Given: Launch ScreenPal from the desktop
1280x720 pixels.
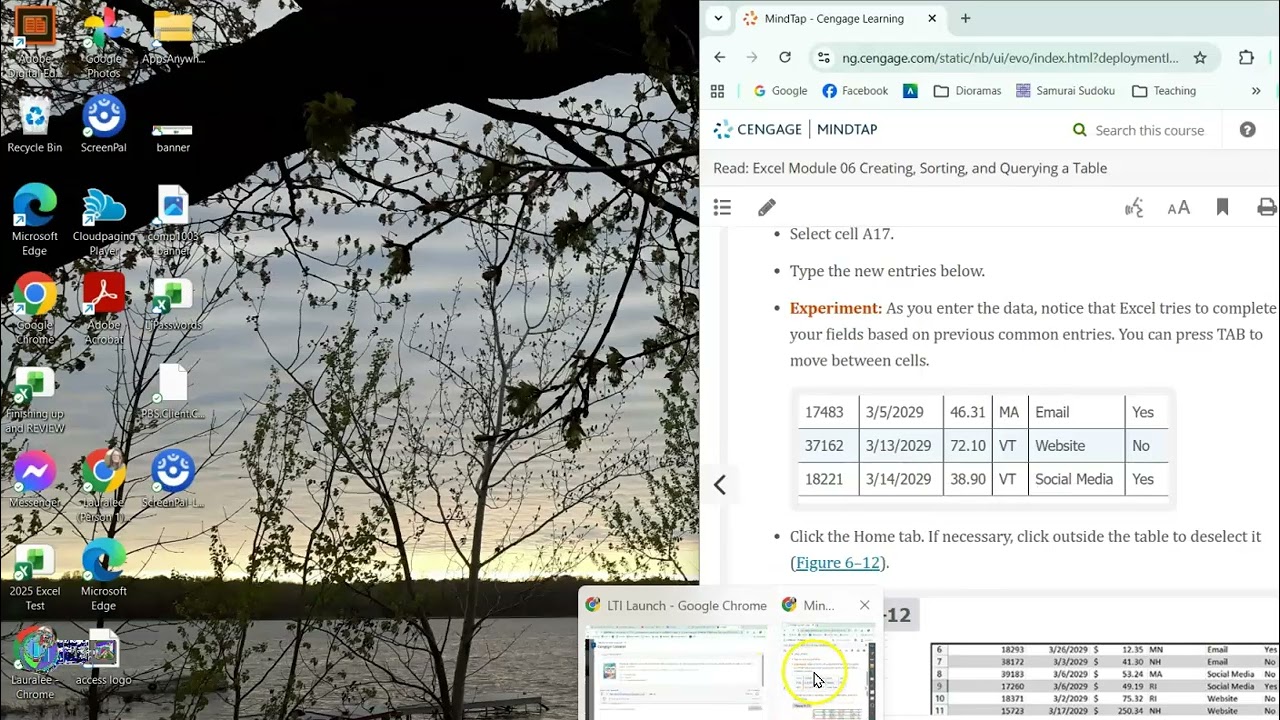Looking at the screenshot, I should click(103, 125).
